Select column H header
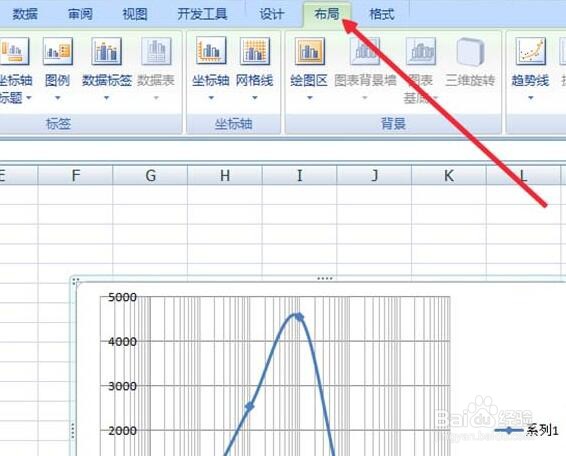Viewport: 566px width, 456px height. (x=225, y=175)
